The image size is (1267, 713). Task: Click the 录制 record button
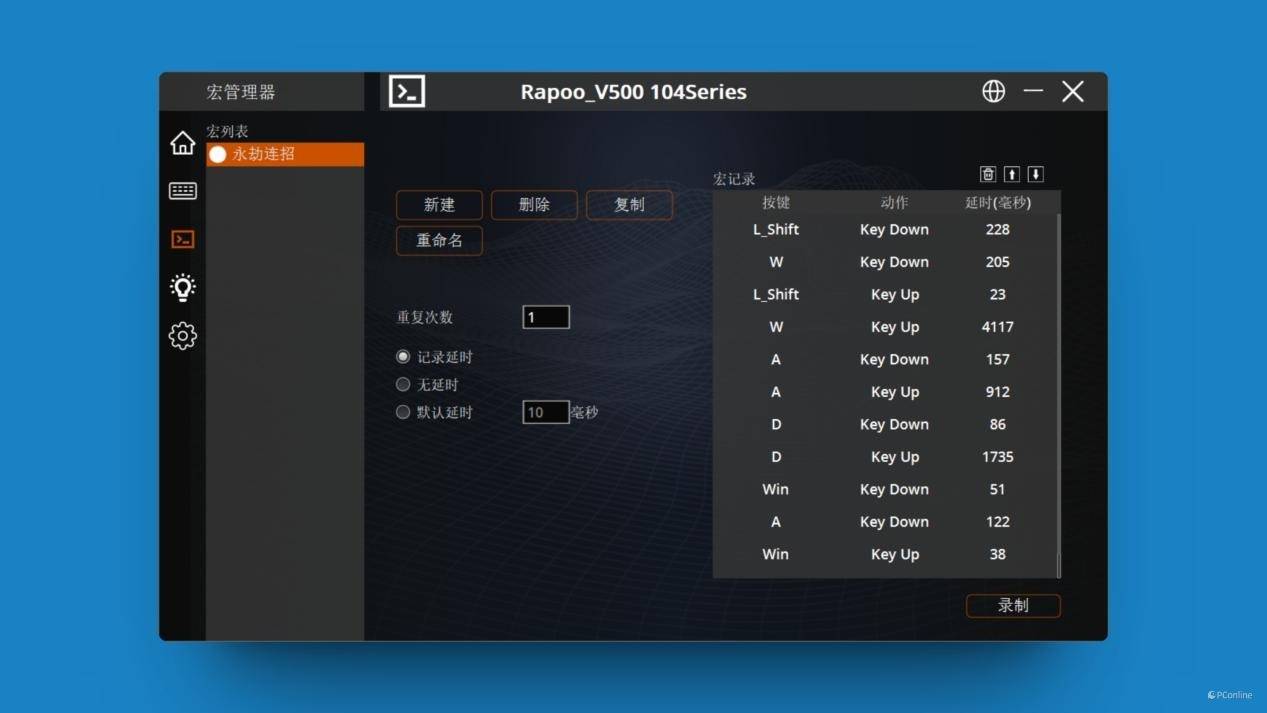(1013, 605)
